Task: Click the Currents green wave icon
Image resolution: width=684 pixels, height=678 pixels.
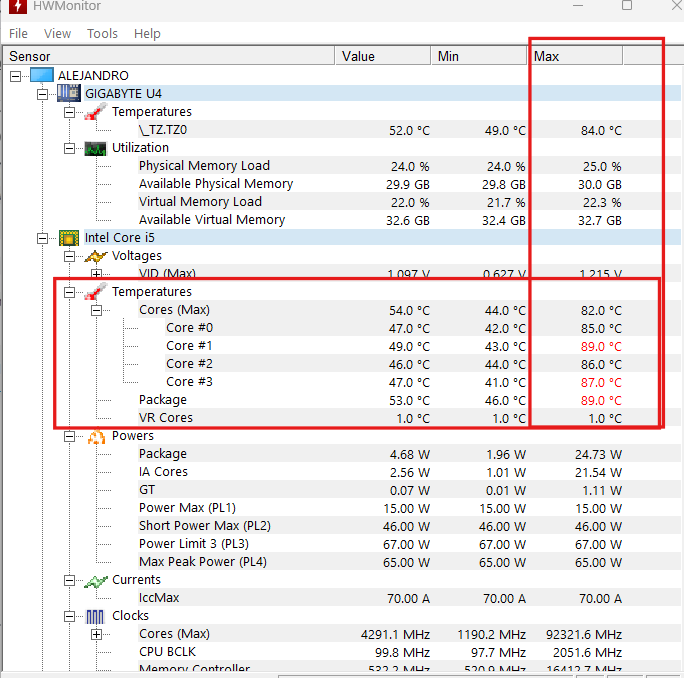Action: click(x=96, y=580)
